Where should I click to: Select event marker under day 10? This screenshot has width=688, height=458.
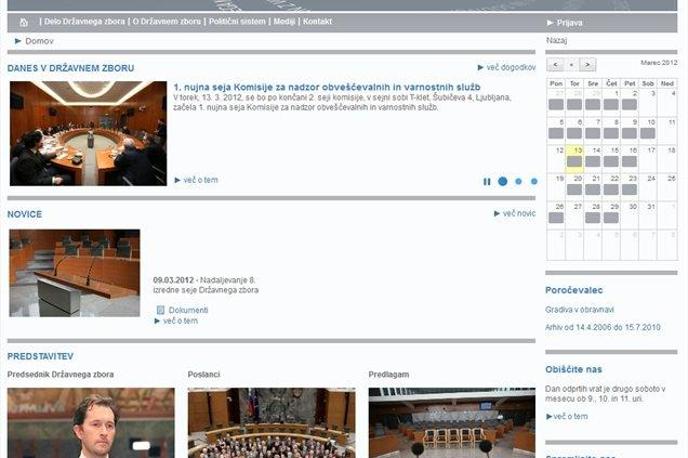click(x=648, y=133)
